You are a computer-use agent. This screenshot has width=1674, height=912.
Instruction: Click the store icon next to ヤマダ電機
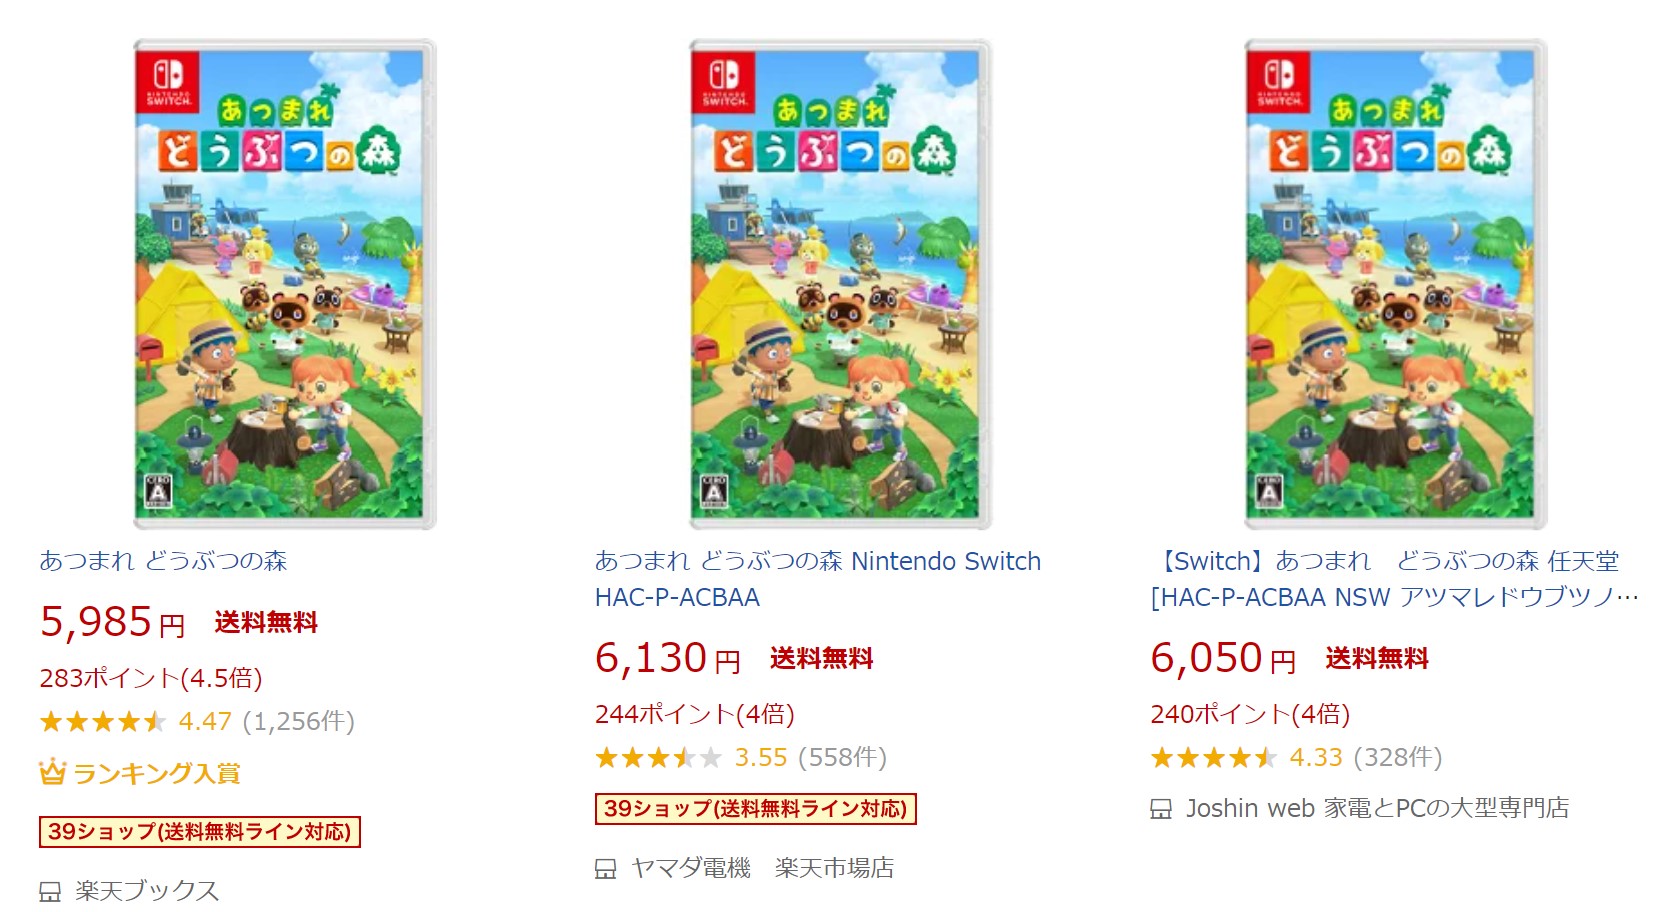click(x=606, y=869)
